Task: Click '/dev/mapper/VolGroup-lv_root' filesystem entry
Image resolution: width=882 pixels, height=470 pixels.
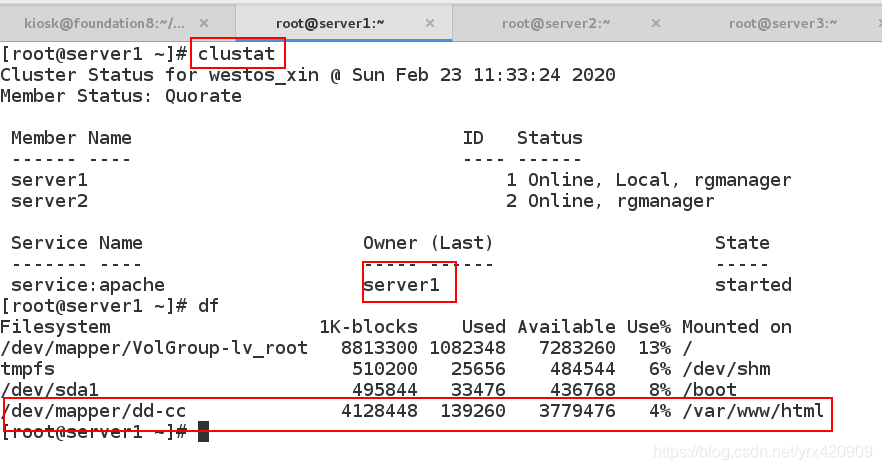Action: pyautogui.click(x=154, y=348)
